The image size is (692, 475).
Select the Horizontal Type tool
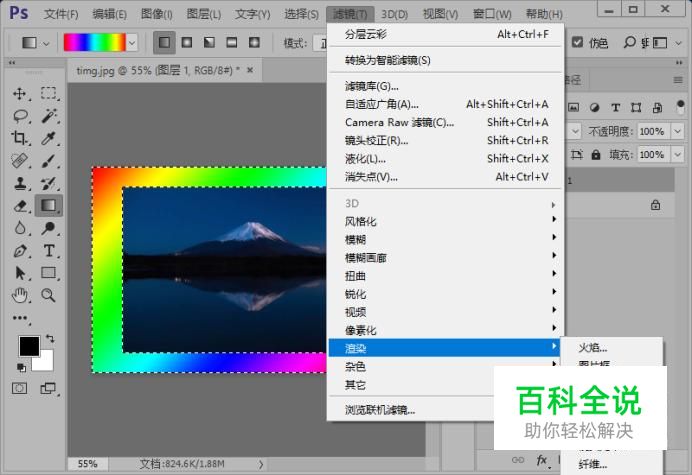[x=49, y=251]
